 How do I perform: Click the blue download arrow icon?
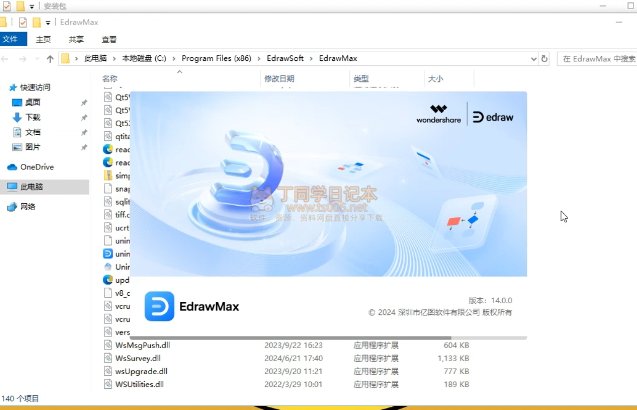(17, 117)
